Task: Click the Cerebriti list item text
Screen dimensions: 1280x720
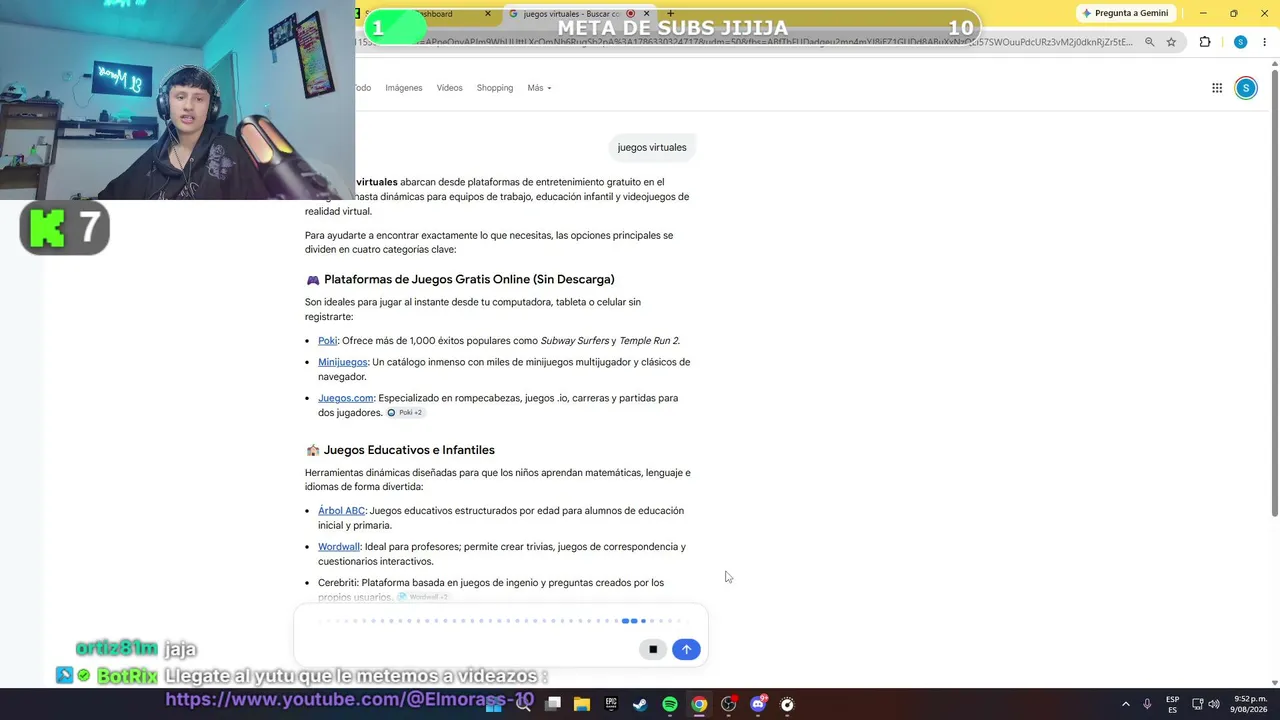Action: 491,590
